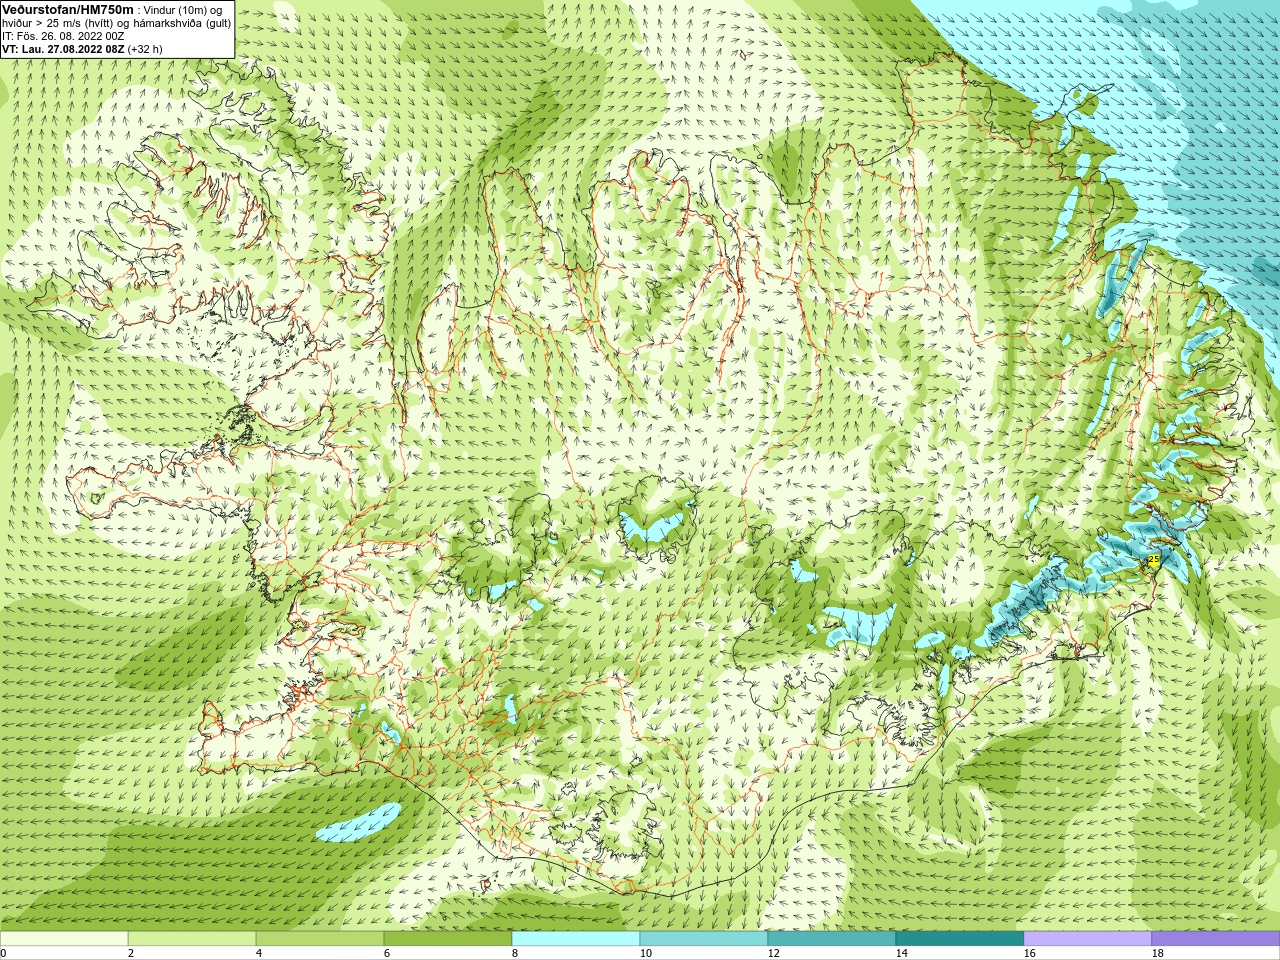Click the green 4–6 scale swatch
The width and height of the screenshot is (1280, 960).
[x=320, y=939]
